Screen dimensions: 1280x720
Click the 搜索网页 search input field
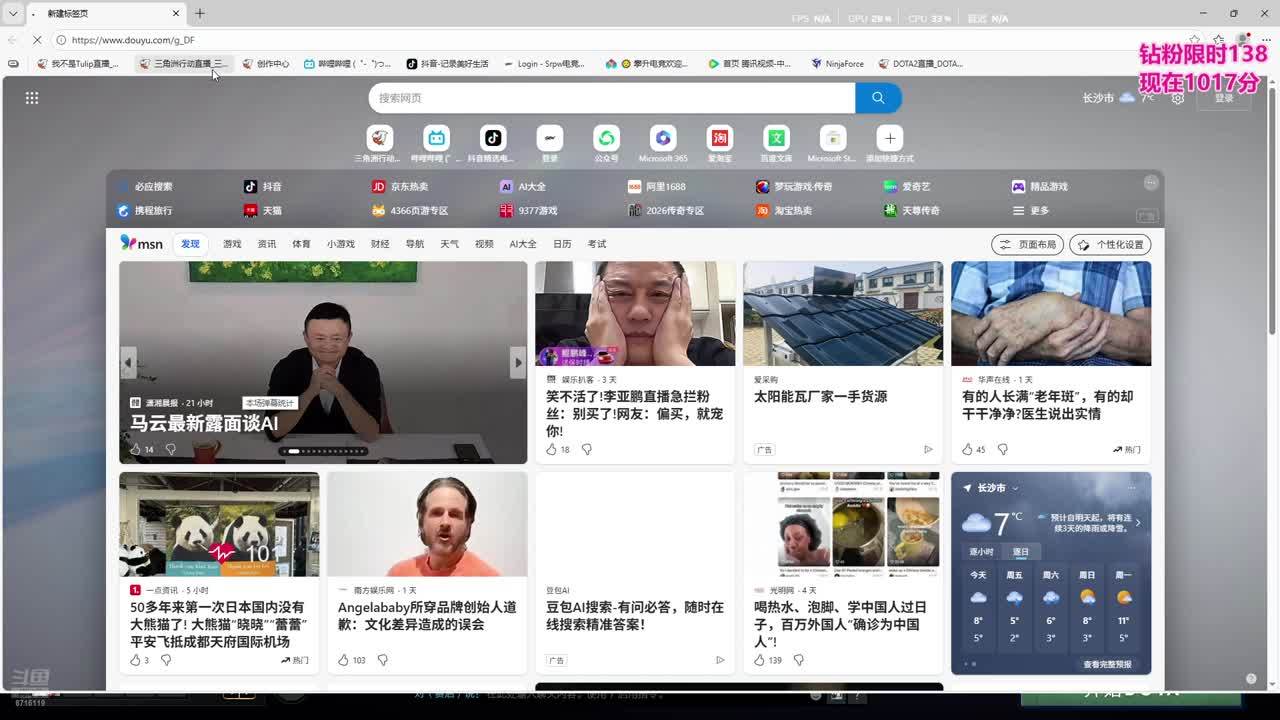[x=611, y=98]
